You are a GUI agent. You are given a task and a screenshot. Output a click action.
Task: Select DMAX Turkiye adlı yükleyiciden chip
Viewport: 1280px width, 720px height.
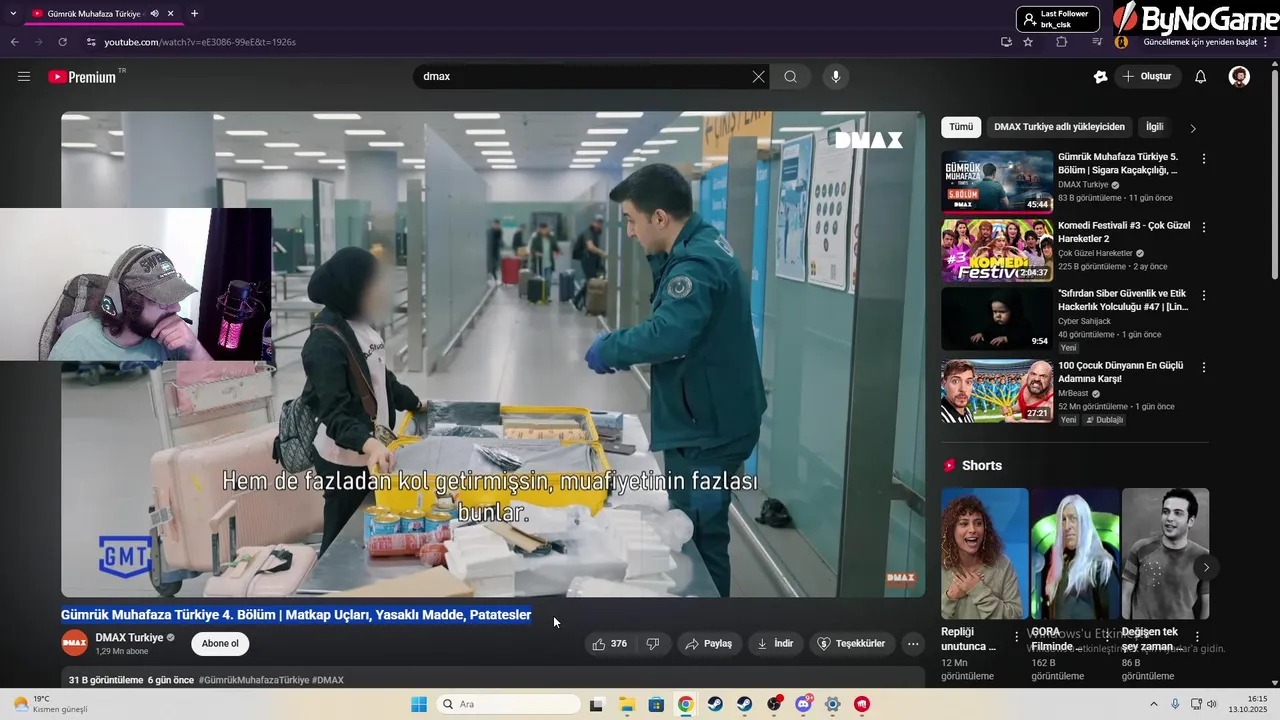point(1059,127)
